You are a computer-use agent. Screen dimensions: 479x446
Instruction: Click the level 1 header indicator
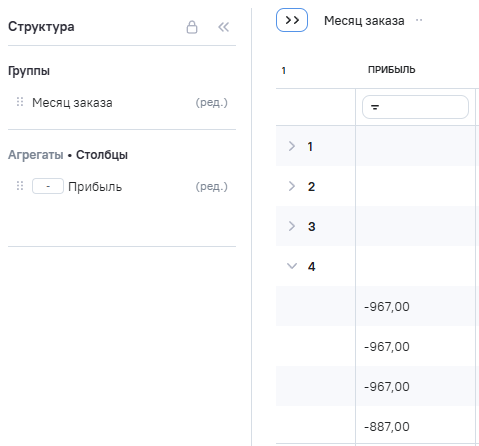284,70
